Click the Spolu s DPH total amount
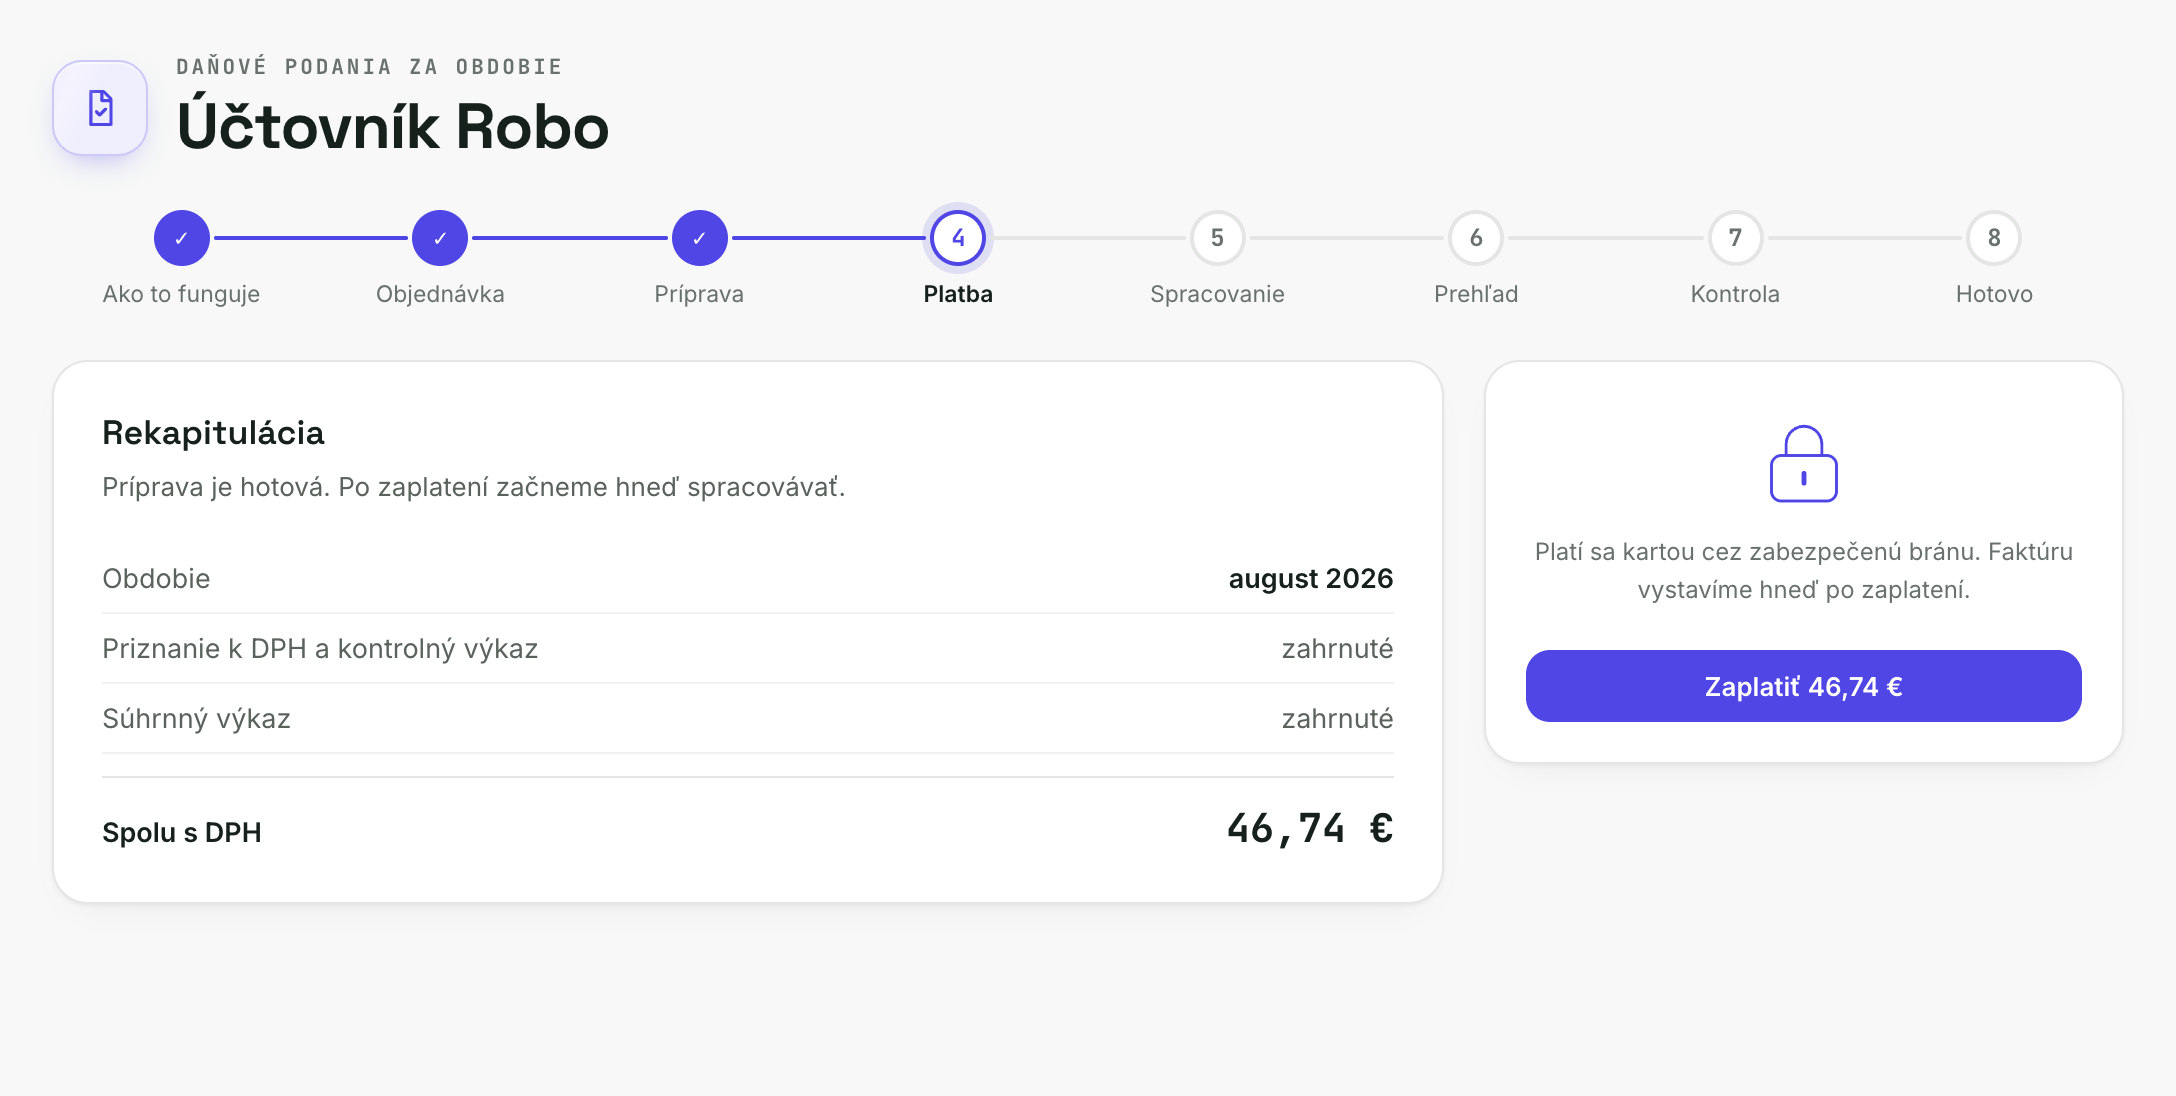2176x1096 pixels. (x=1310, y=829)
